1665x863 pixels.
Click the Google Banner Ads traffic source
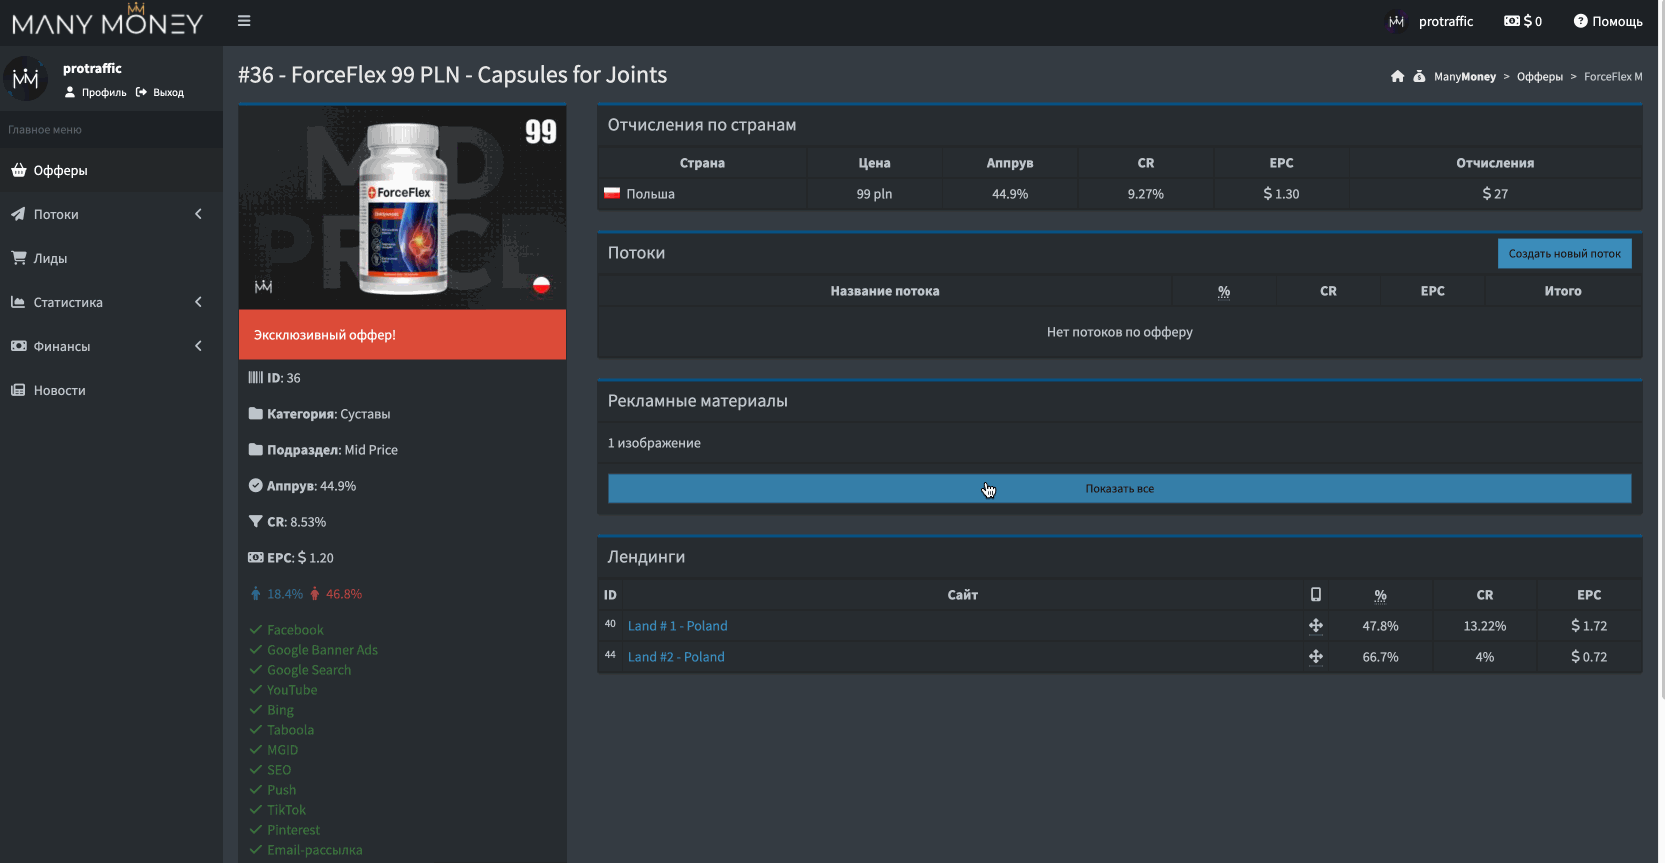[x=322, y=650]
